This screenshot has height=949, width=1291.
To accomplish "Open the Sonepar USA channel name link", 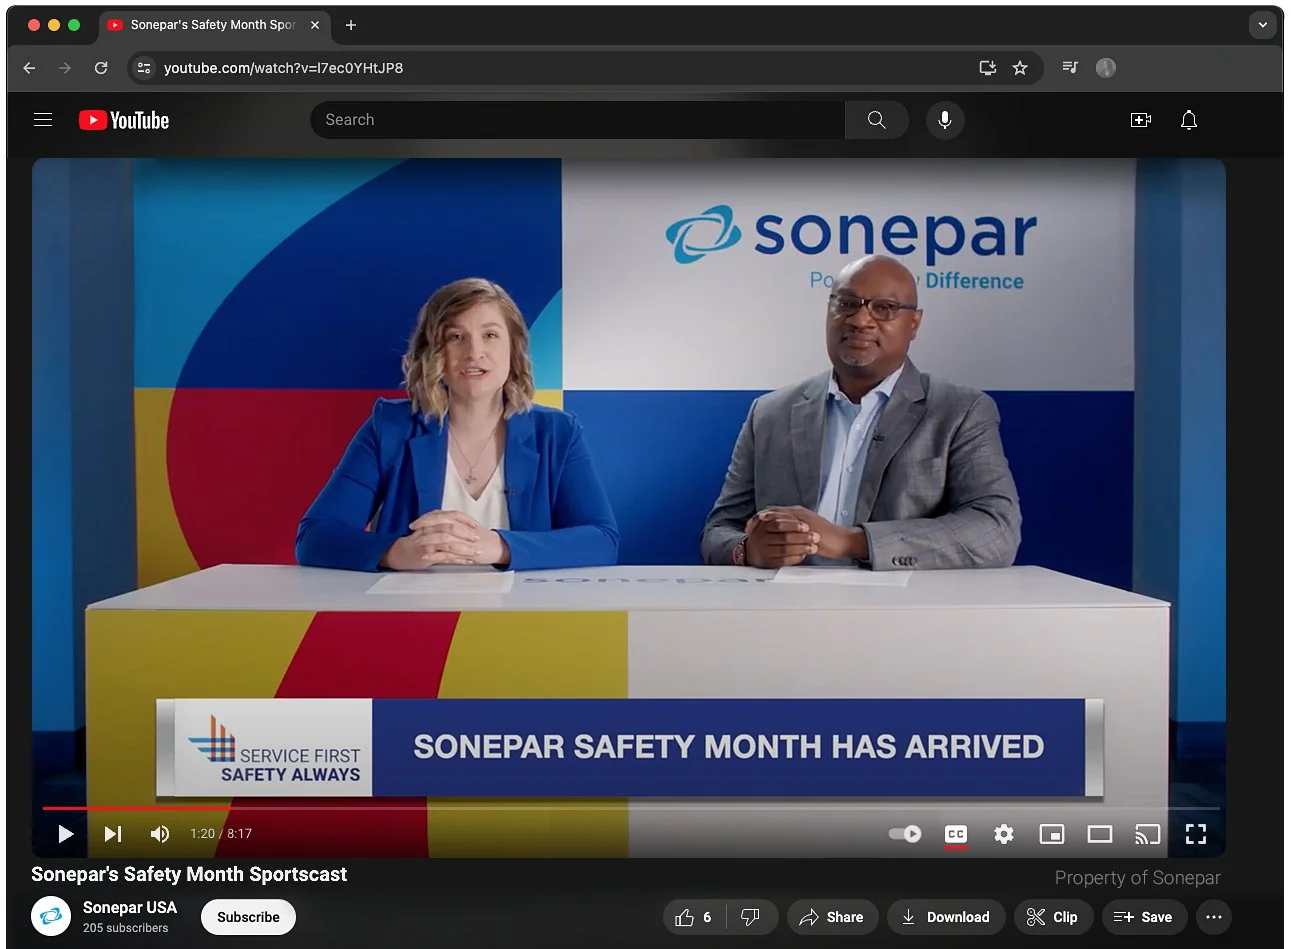I will pos(130,907).
